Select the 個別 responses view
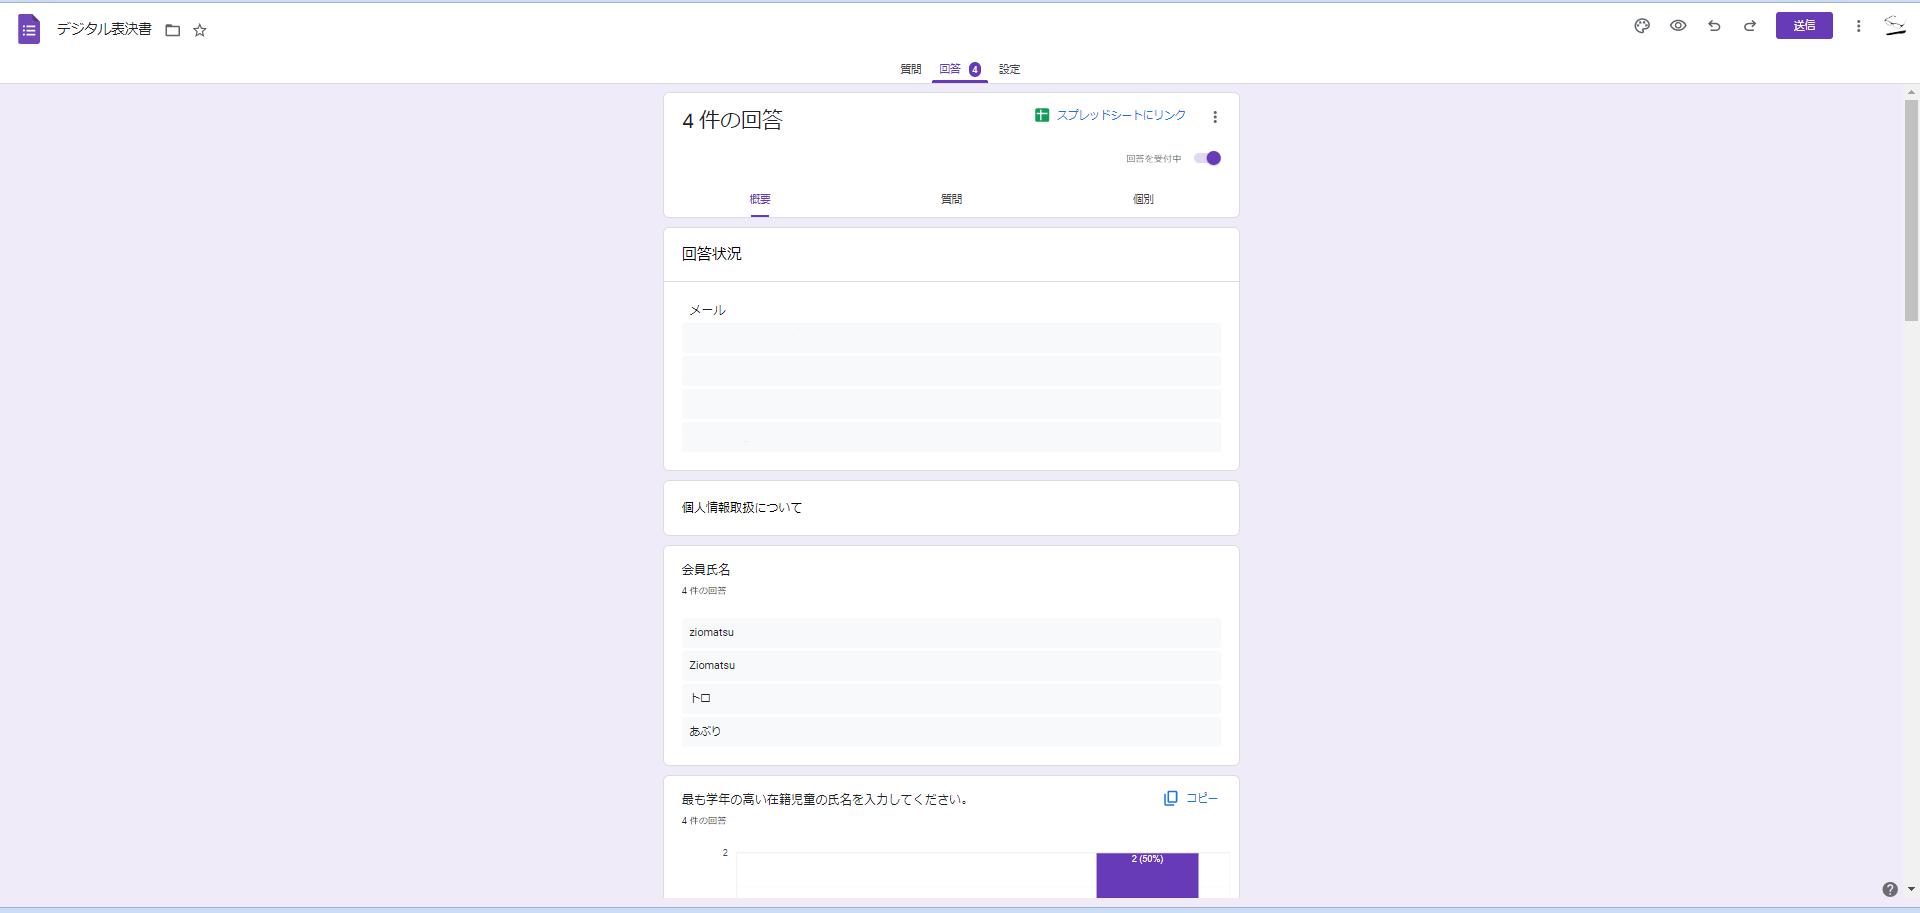This screenshot has height=913, width=1920. tap(1143, 198)
